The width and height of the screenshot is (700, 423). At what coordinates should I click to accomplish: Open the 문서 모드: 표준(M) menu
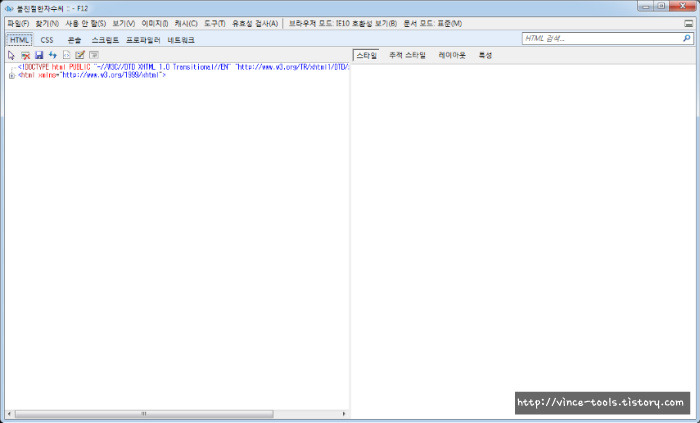coord(433,24)
